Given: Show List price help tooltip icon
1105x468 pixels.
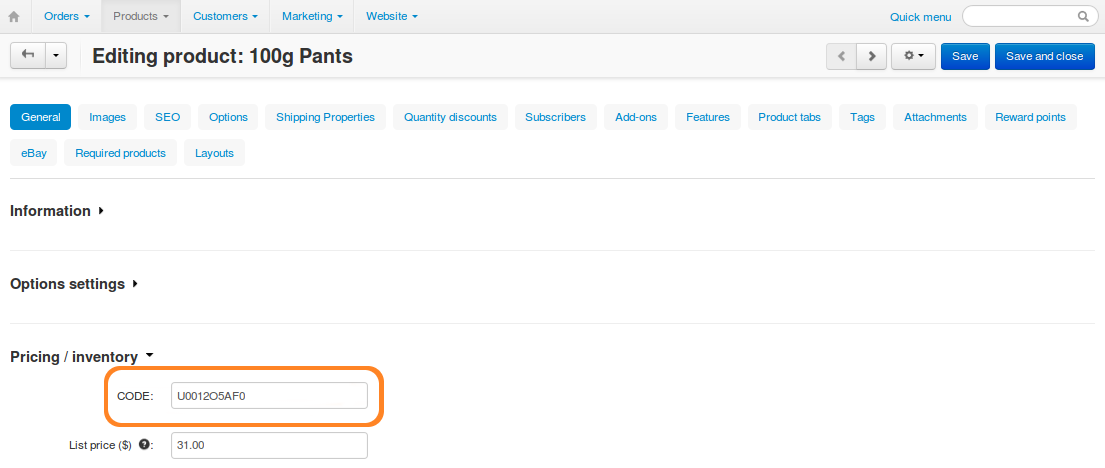Looking at the screenshot, I should point(144,445).
